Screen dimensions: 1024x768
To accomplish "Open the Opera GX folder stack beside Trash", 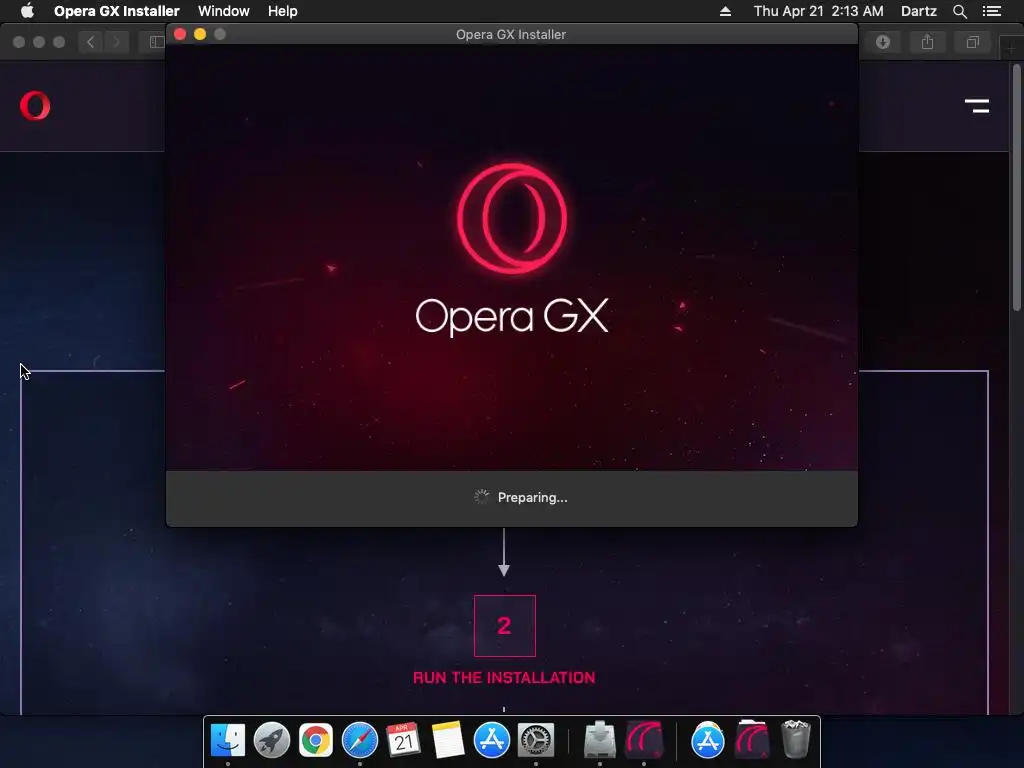I will pyautogui.click(x=752, y=739).
